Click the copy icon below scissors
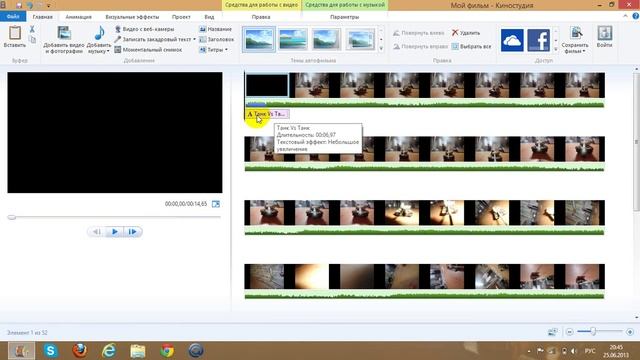The height and width of the screenshot is (360, 640). coord(32,40)
